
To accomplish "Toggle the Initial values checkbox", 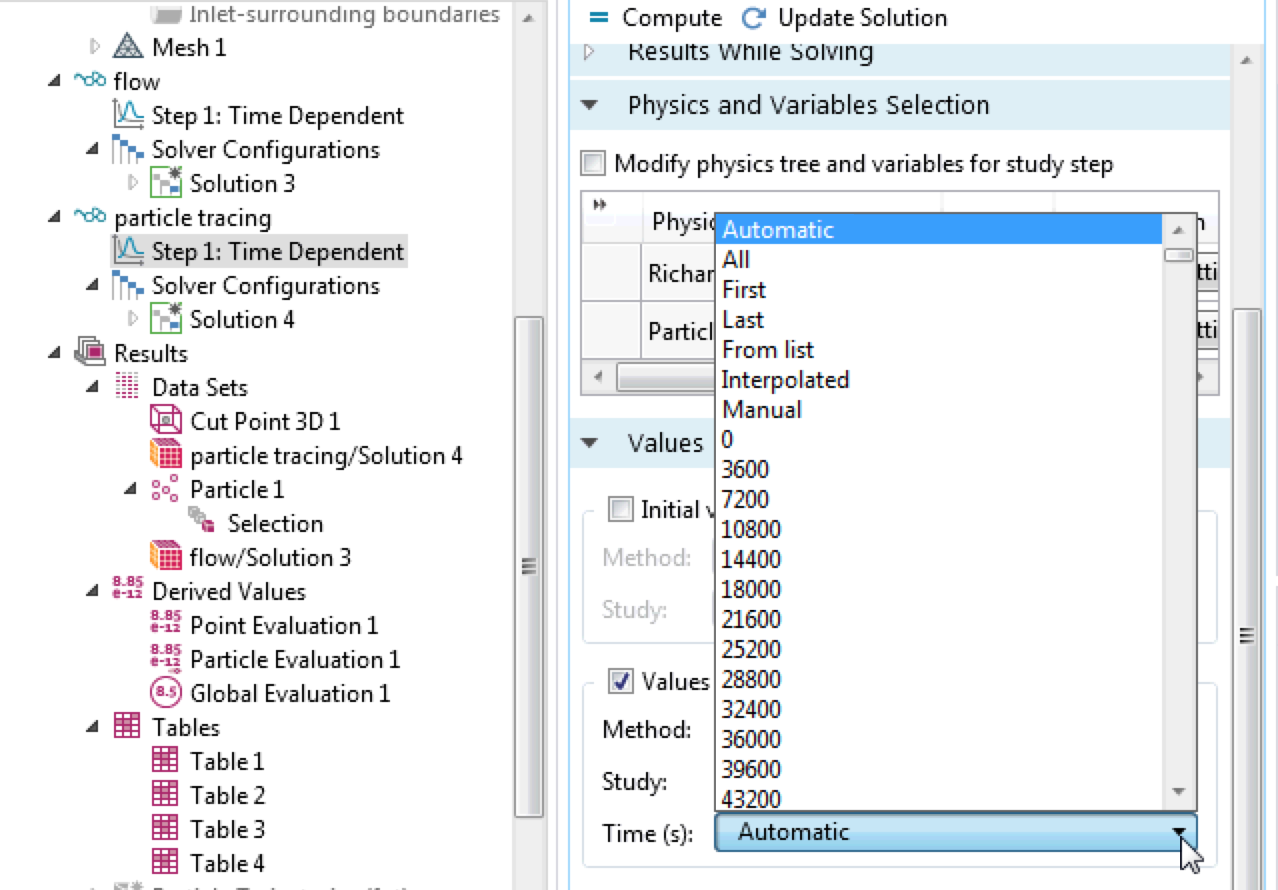I will tap(621, 509).
